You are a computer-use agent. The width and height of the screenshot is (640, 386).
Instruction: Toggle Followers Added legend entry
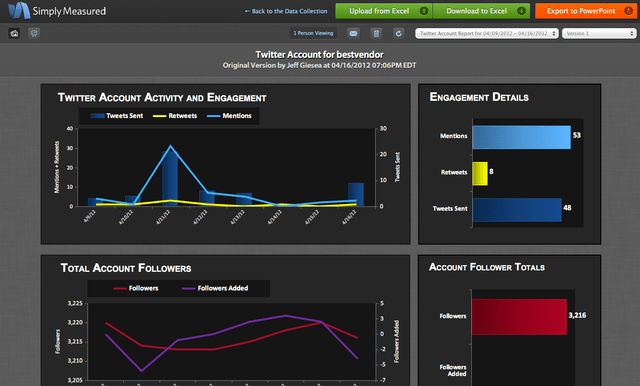[215, 288]
